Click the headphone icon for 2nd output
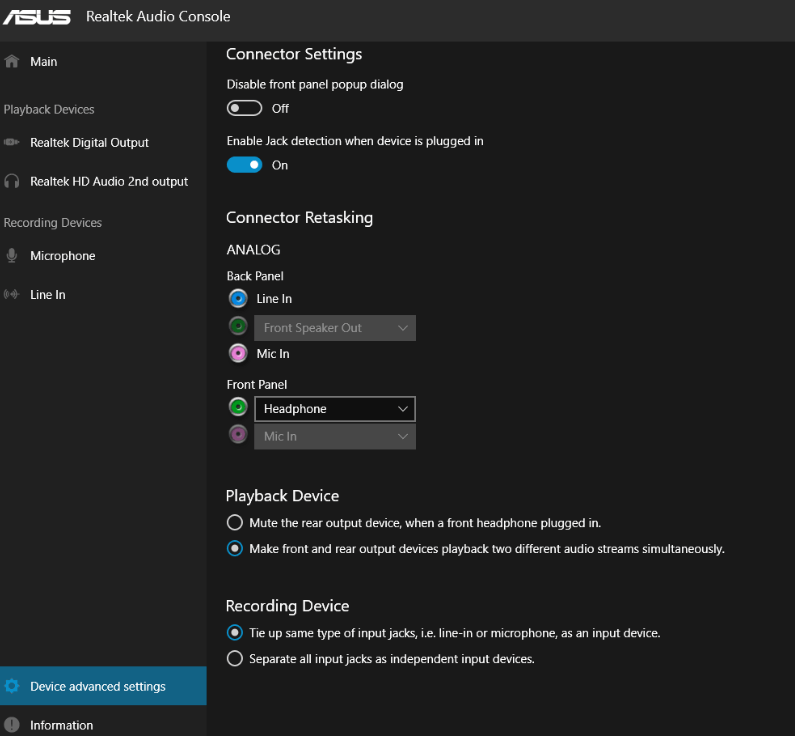The width and height of the screenshot is (795, 738). (x=12, y=181)
